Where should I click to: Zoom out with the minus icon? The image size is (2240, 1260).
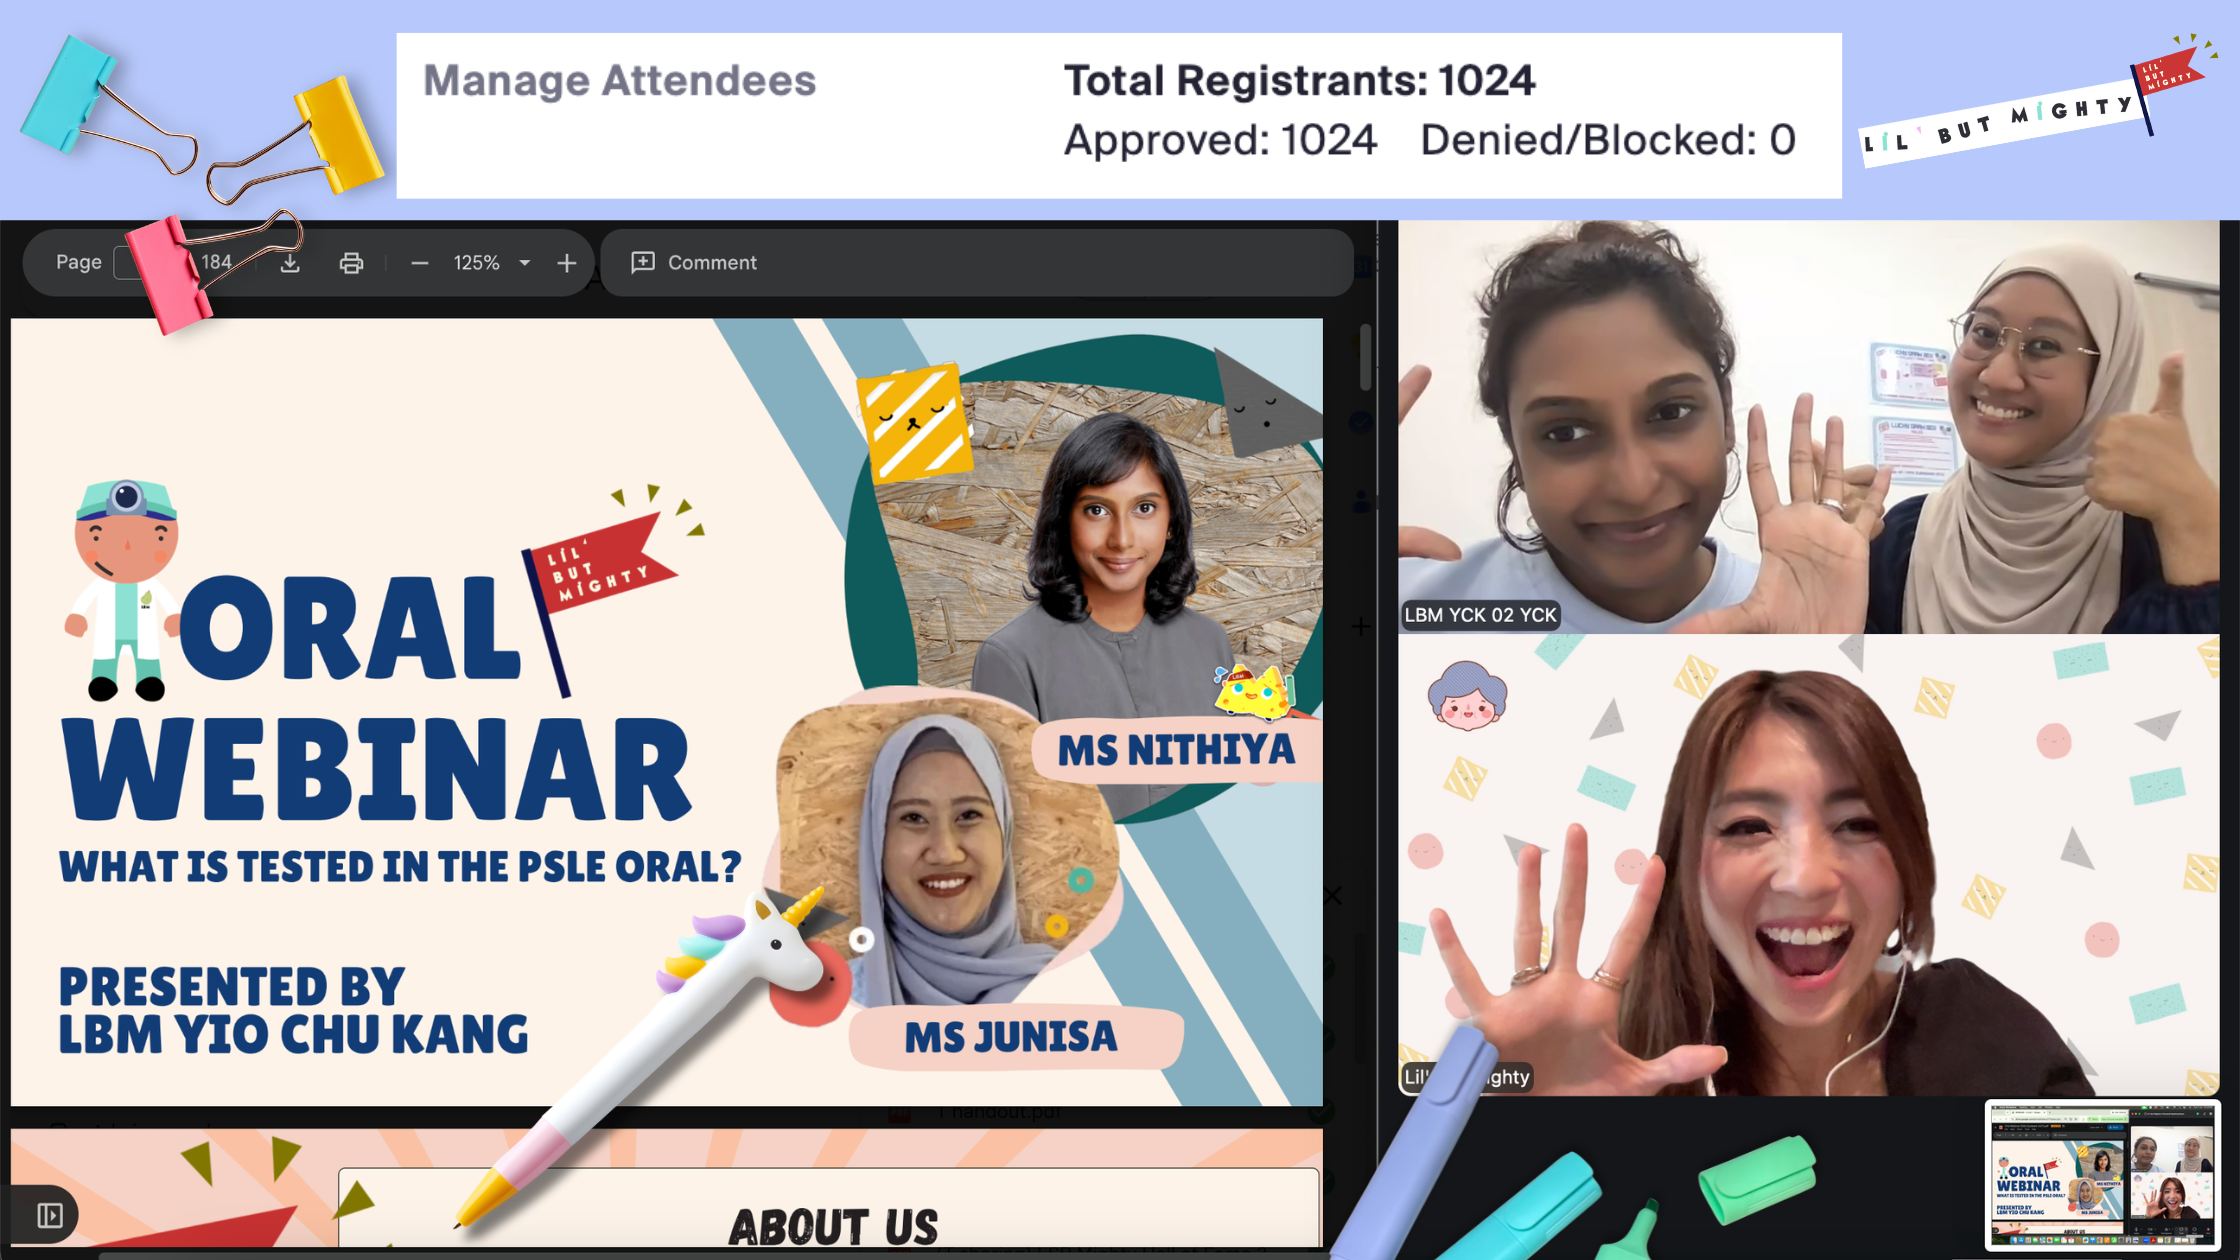click(420, 263)
